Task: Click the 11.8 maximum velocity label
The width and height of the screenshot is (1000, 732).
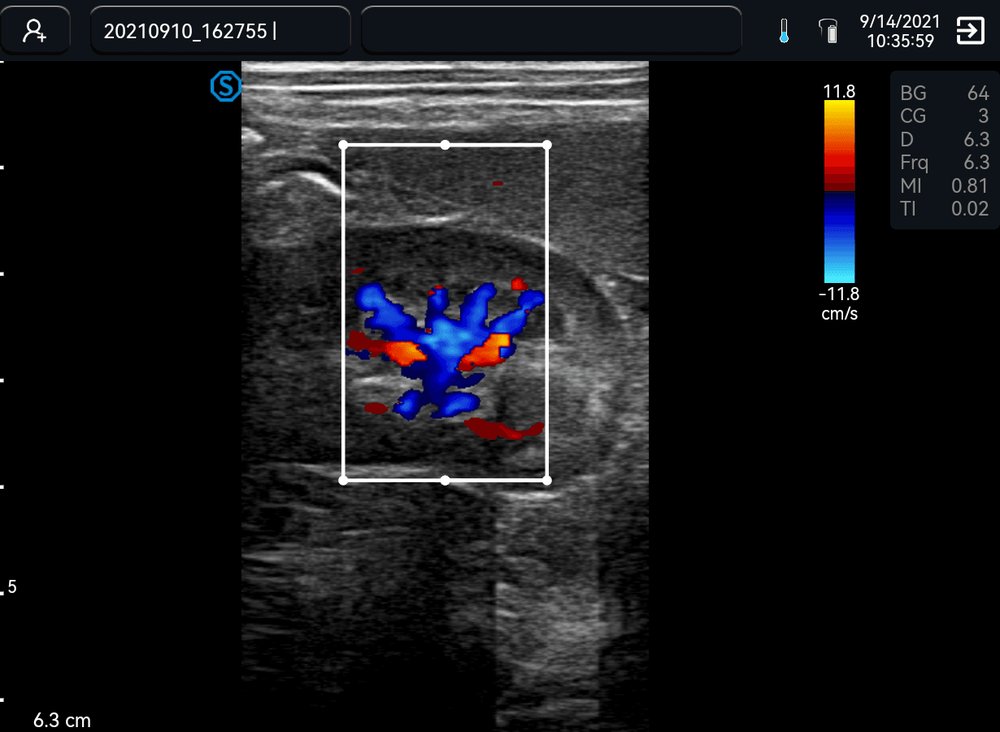Action: pyautogui.click(x=839, y=91)
